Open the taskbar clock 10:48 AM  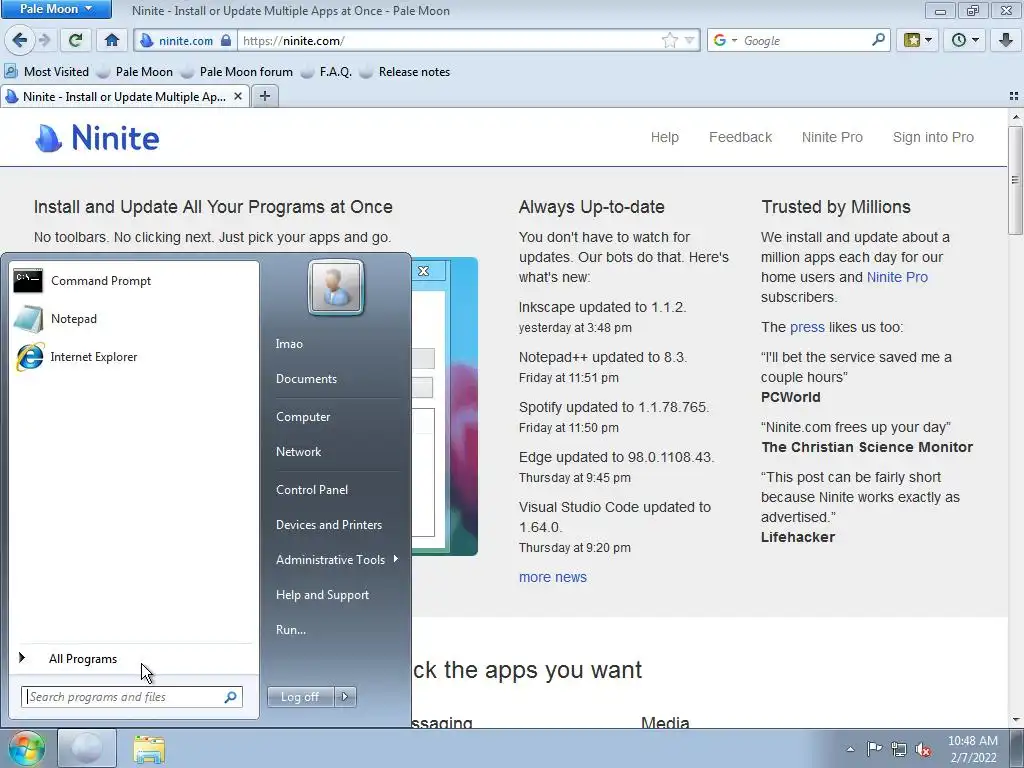[x=972, y=749]
